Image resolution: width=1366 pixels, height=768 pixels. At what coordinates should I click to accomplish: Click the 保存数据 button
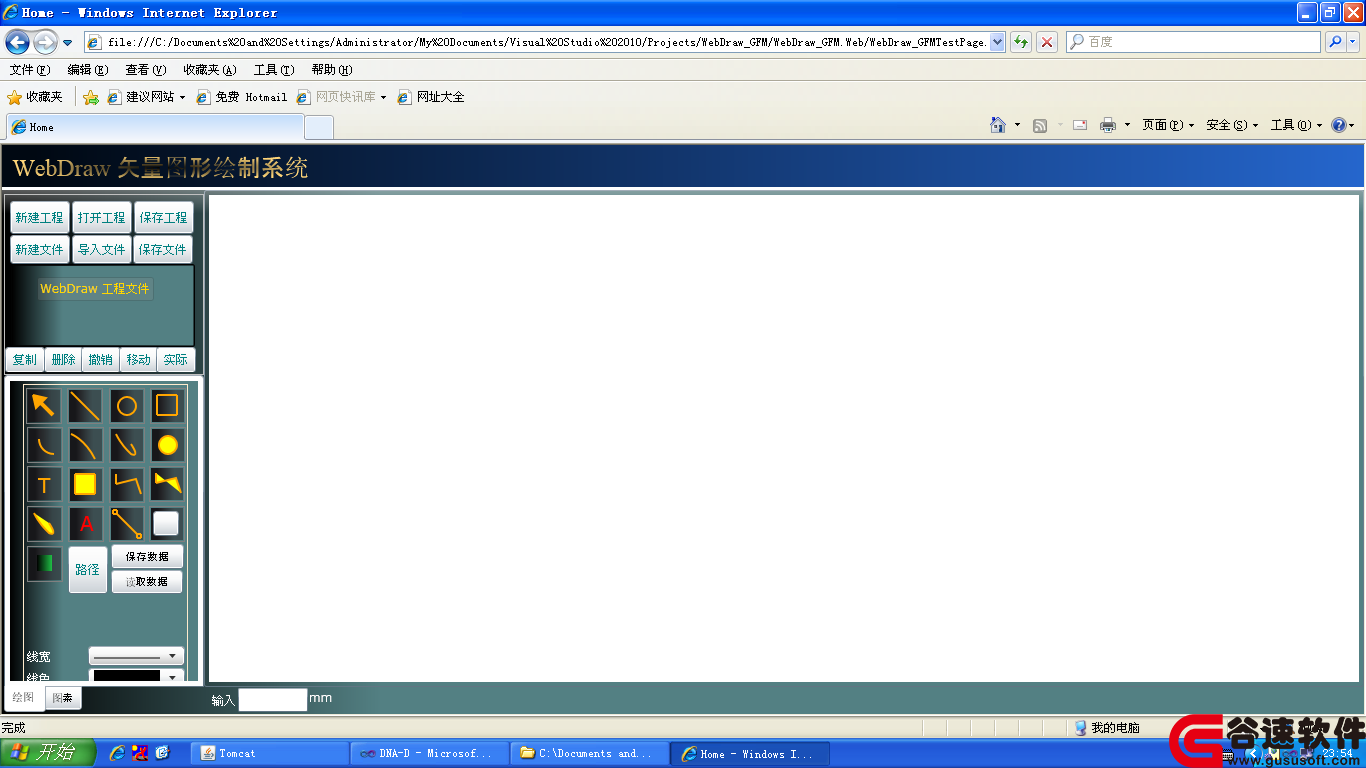pos(147,557)
